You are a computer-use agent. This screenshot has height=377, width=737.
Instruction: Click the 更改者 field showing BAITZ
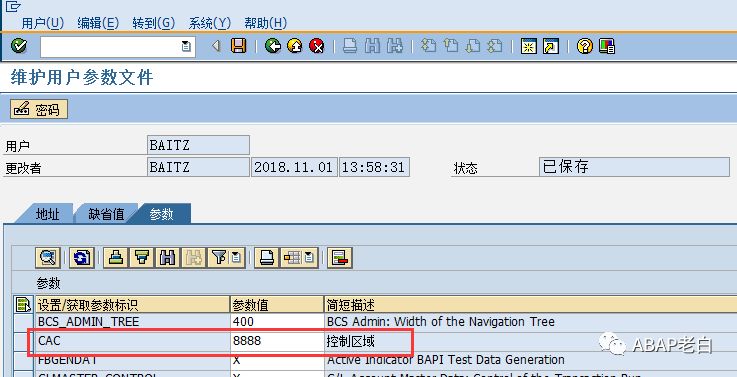(x=198, y=167)
